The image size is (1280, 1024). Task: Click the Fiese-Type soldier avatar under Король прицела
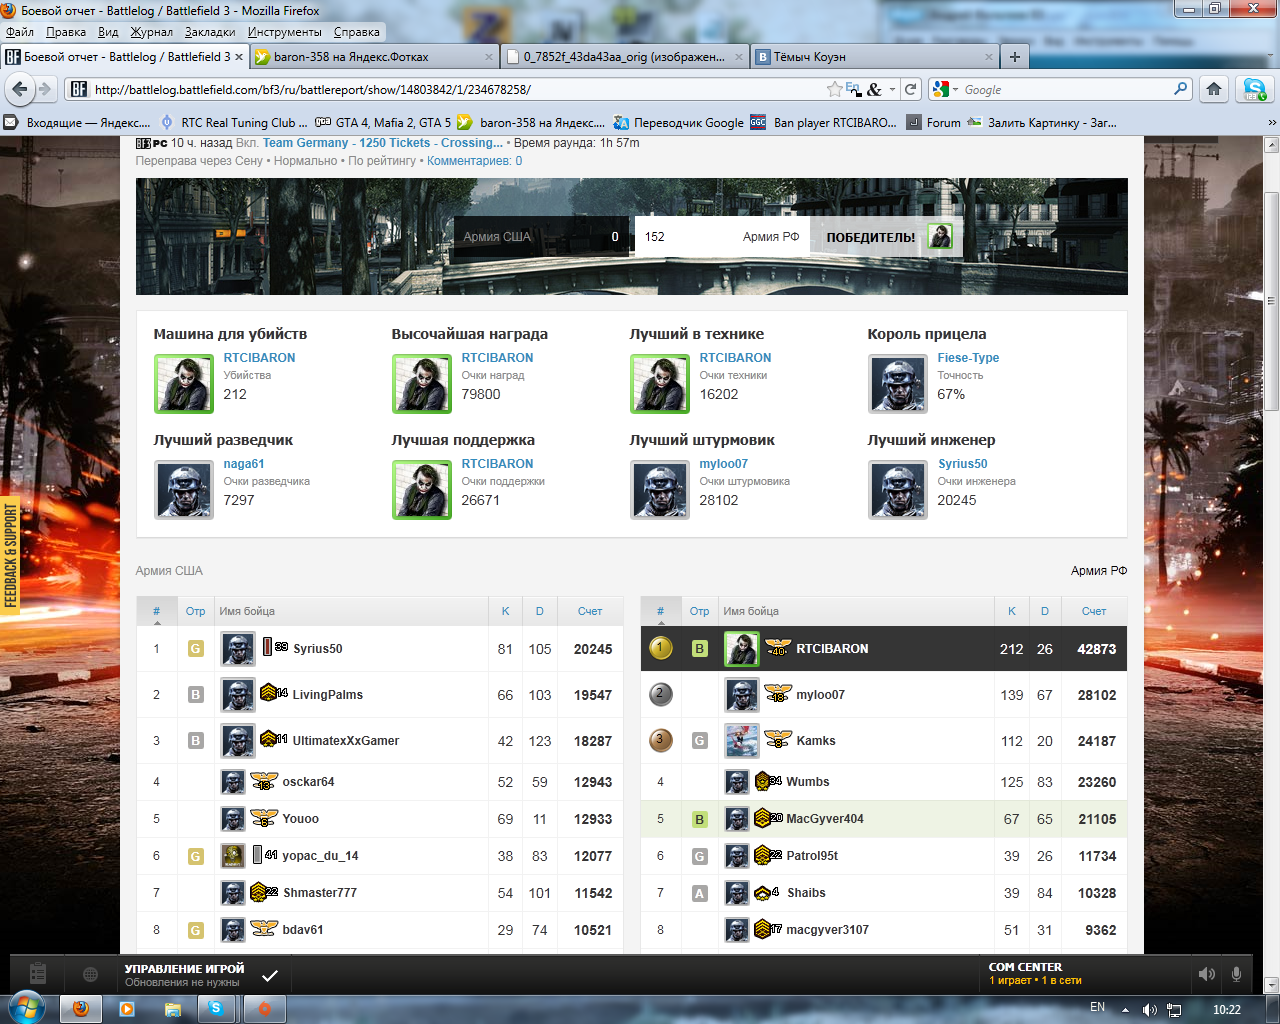pyautogui.click(x=898, y=383)
